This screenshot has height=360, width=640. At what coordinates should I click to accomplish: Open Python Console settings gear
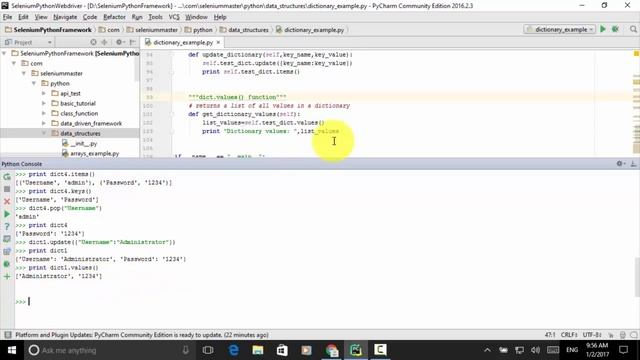point(620,164)
